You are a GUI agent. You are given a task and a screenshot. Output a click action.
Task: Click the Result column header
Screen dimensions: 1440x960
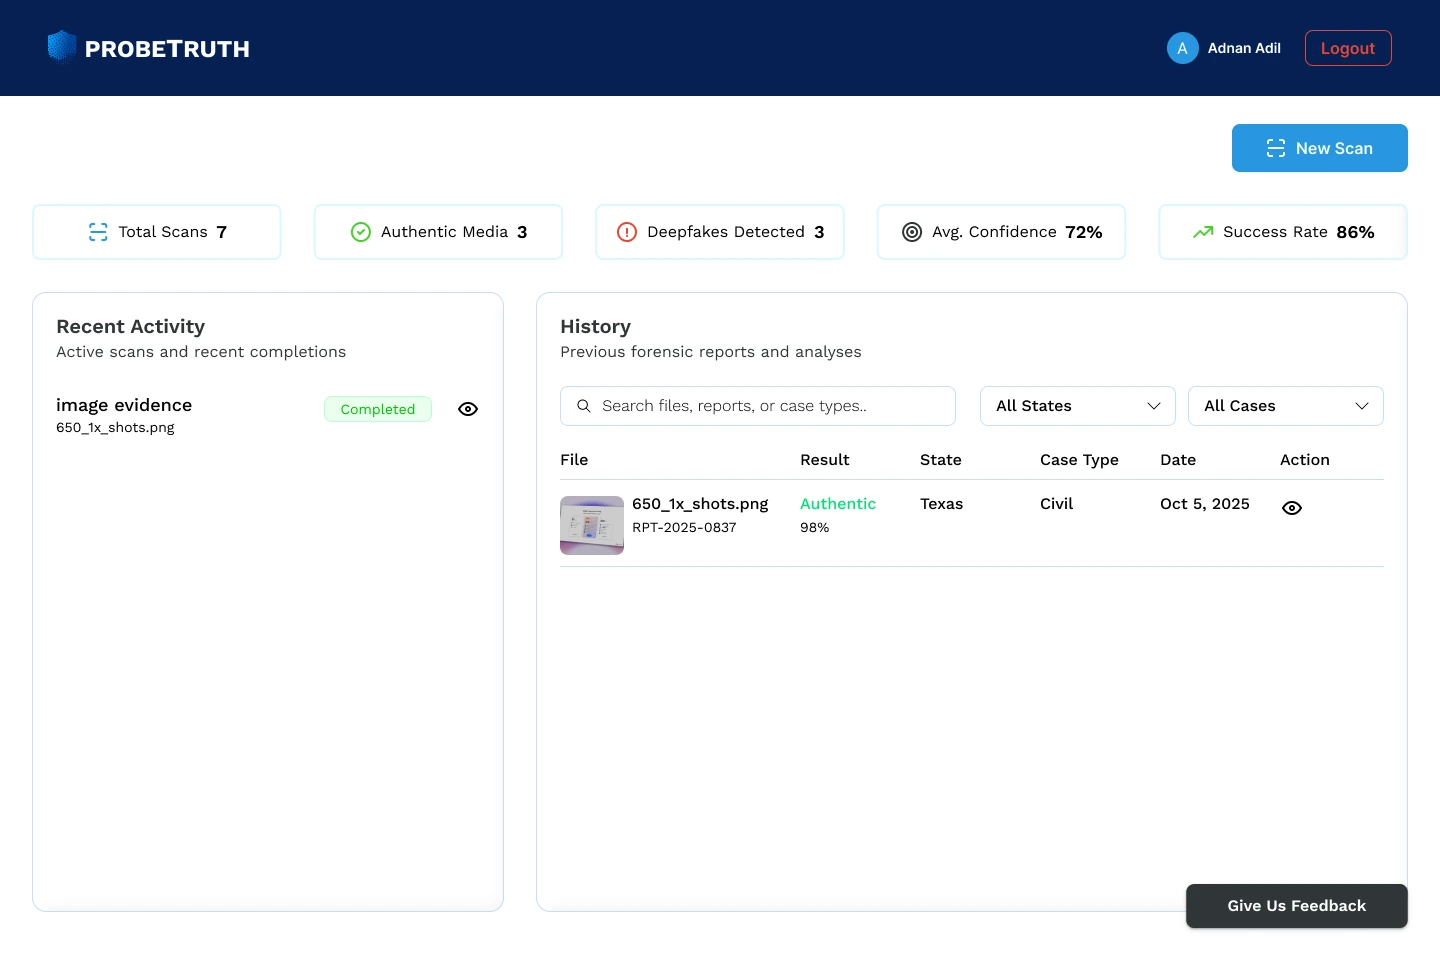point(825,460)
